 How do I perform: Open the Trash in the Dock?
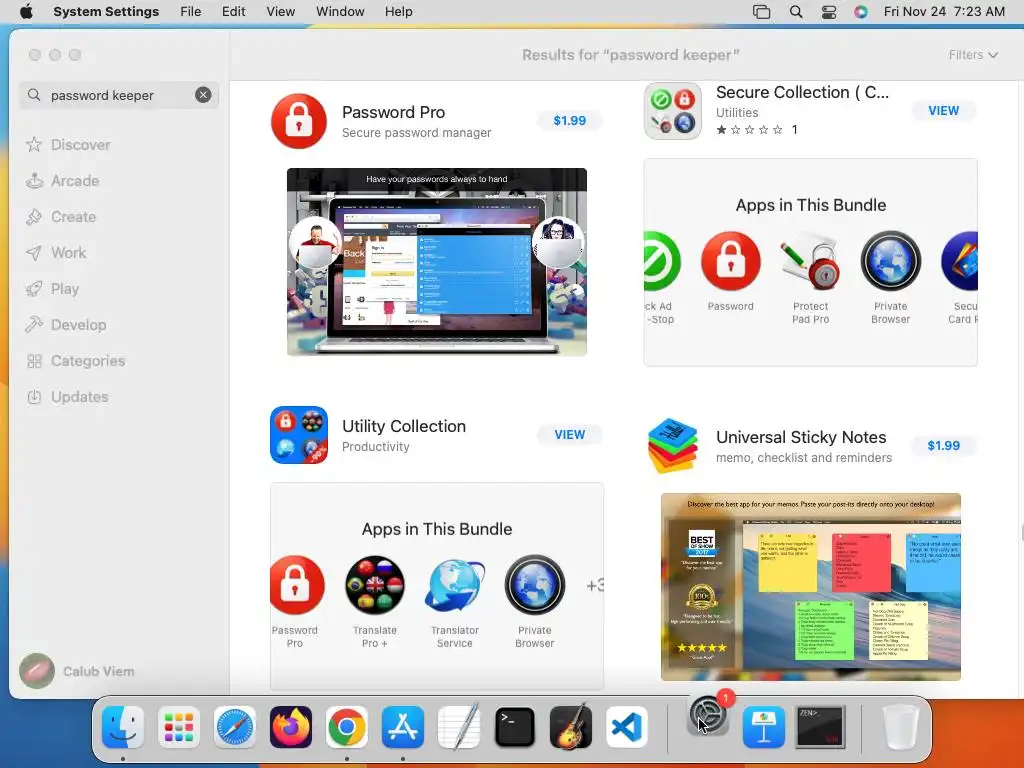[x=901, y=726]
